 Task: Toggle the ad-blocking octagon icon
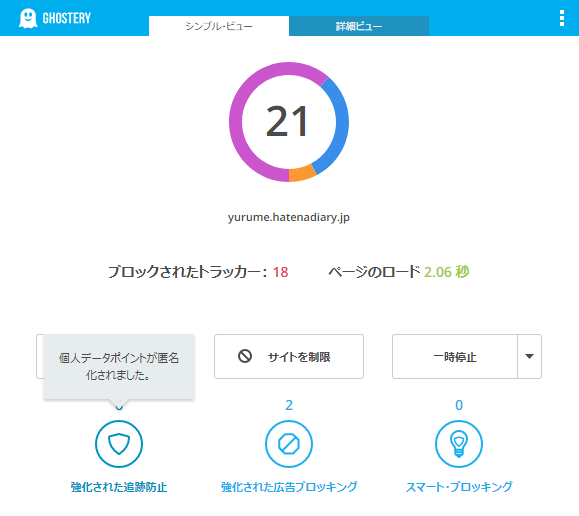[x=289, y=444]
